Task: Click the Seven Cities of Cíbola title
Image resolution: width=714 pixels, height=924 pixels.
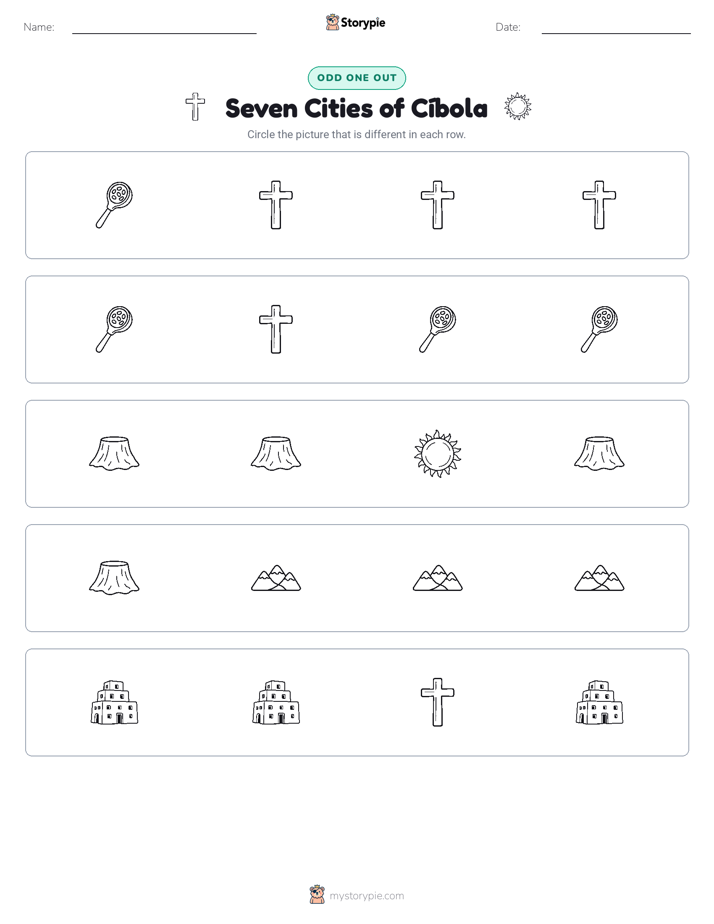Action: [x=356, y=108]
